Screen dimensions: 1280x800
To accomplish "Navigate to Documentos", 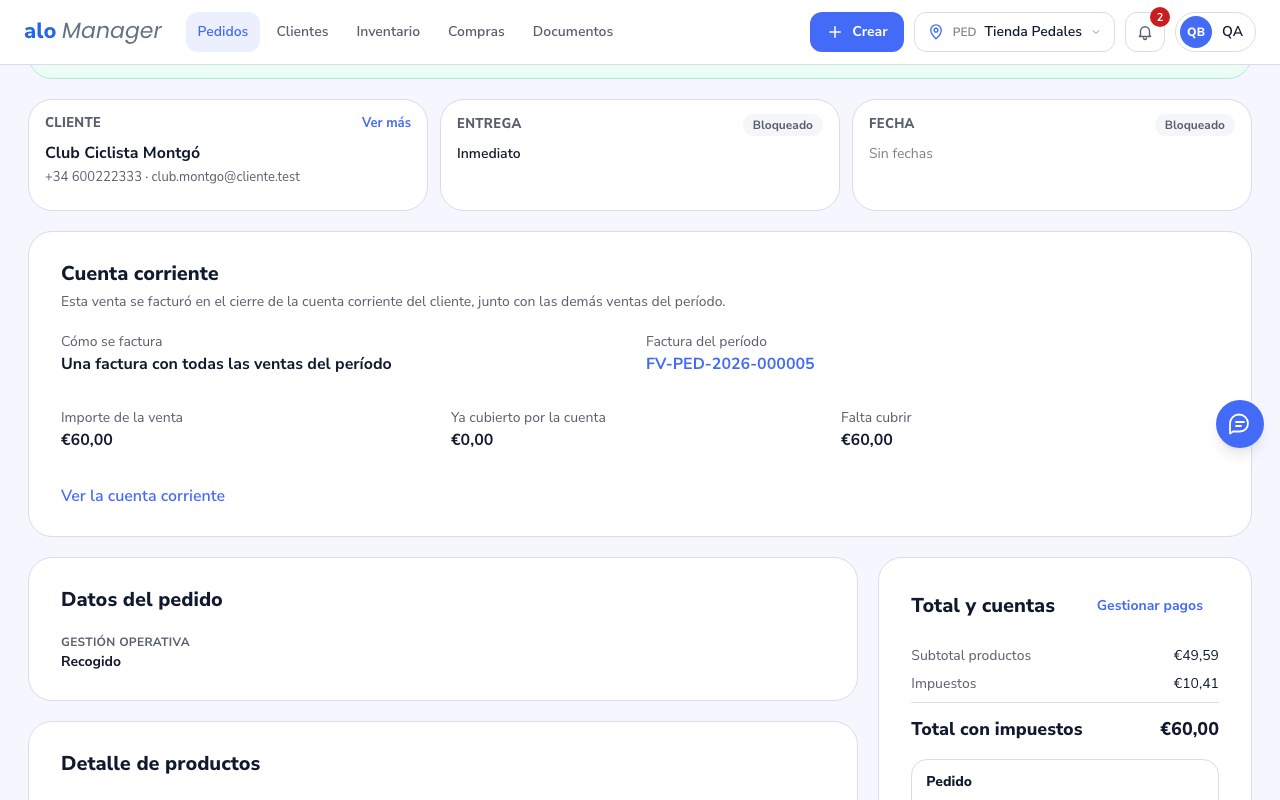I will tap(573, 32).
